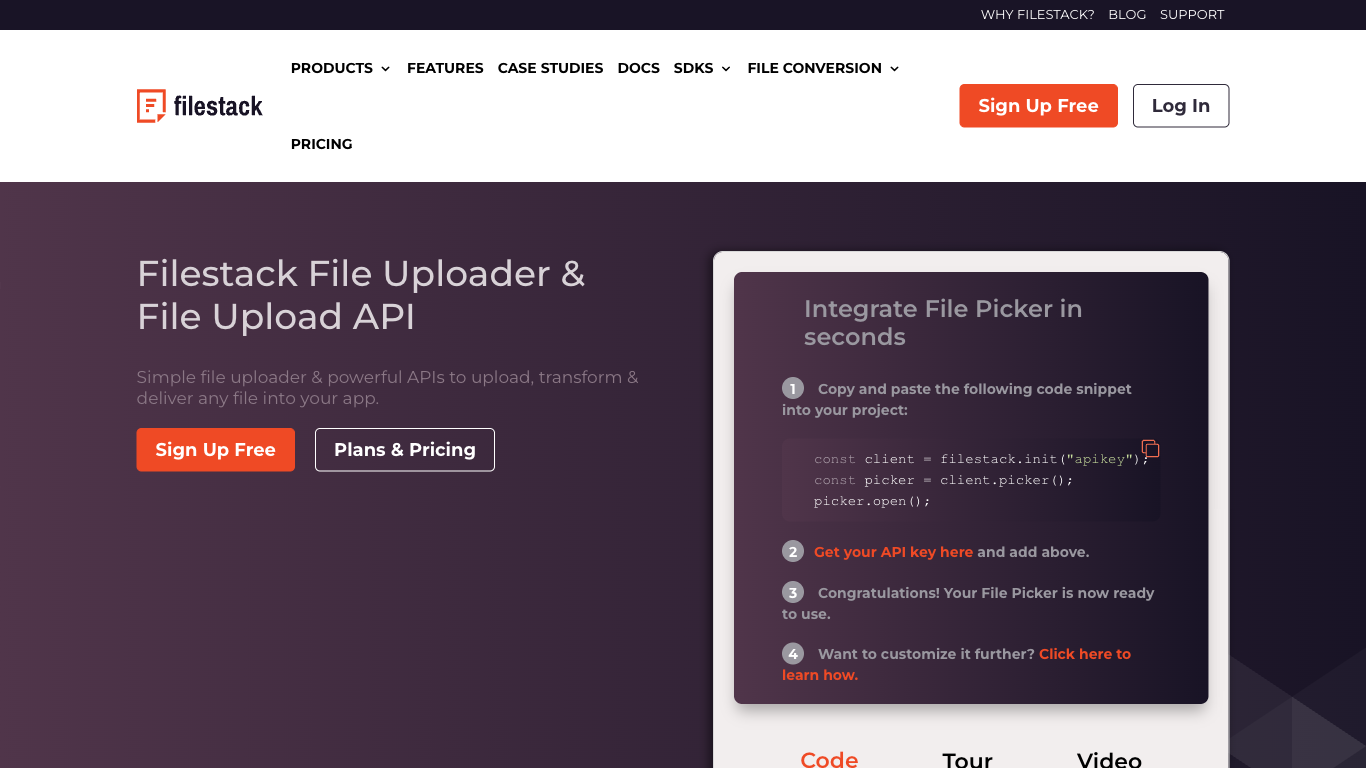
Task: Go to Docs in navigation
Action: tap(639, 68)
